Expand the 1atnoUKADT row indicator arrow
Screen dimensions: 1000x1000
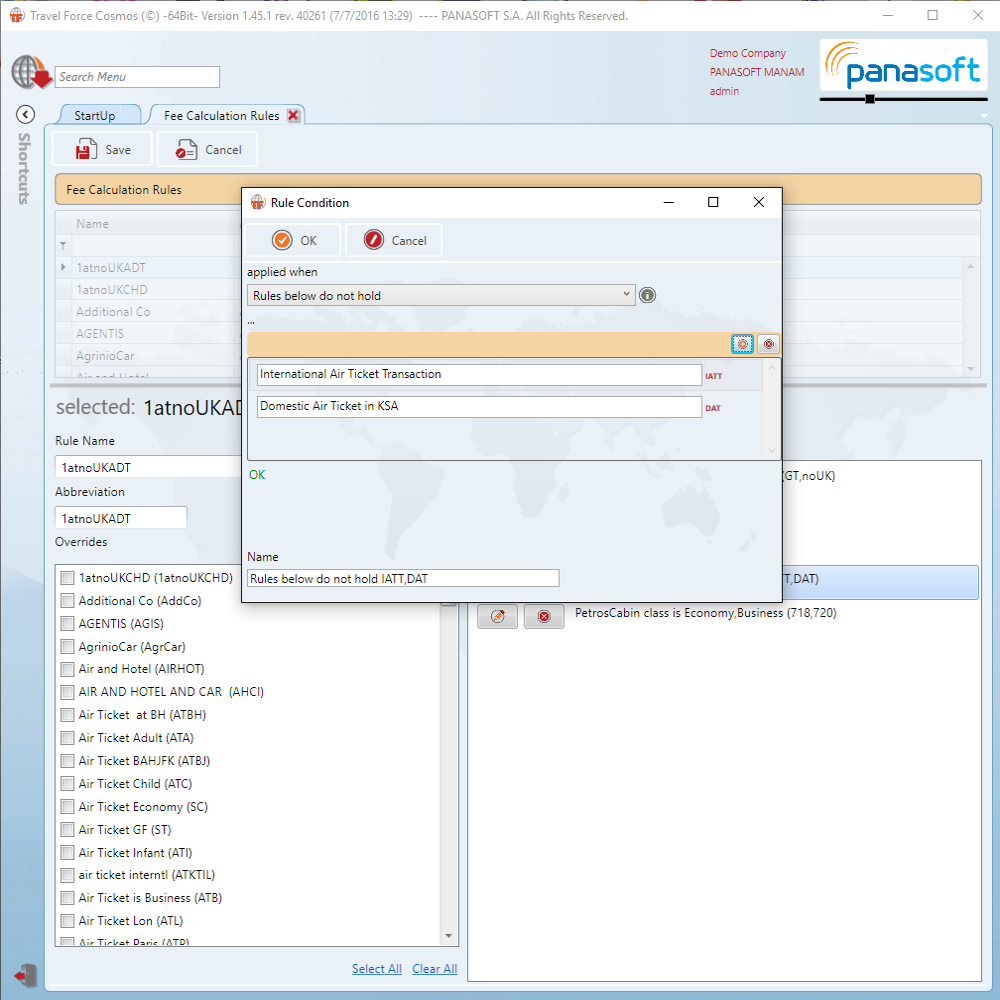(x=64, y=267)
